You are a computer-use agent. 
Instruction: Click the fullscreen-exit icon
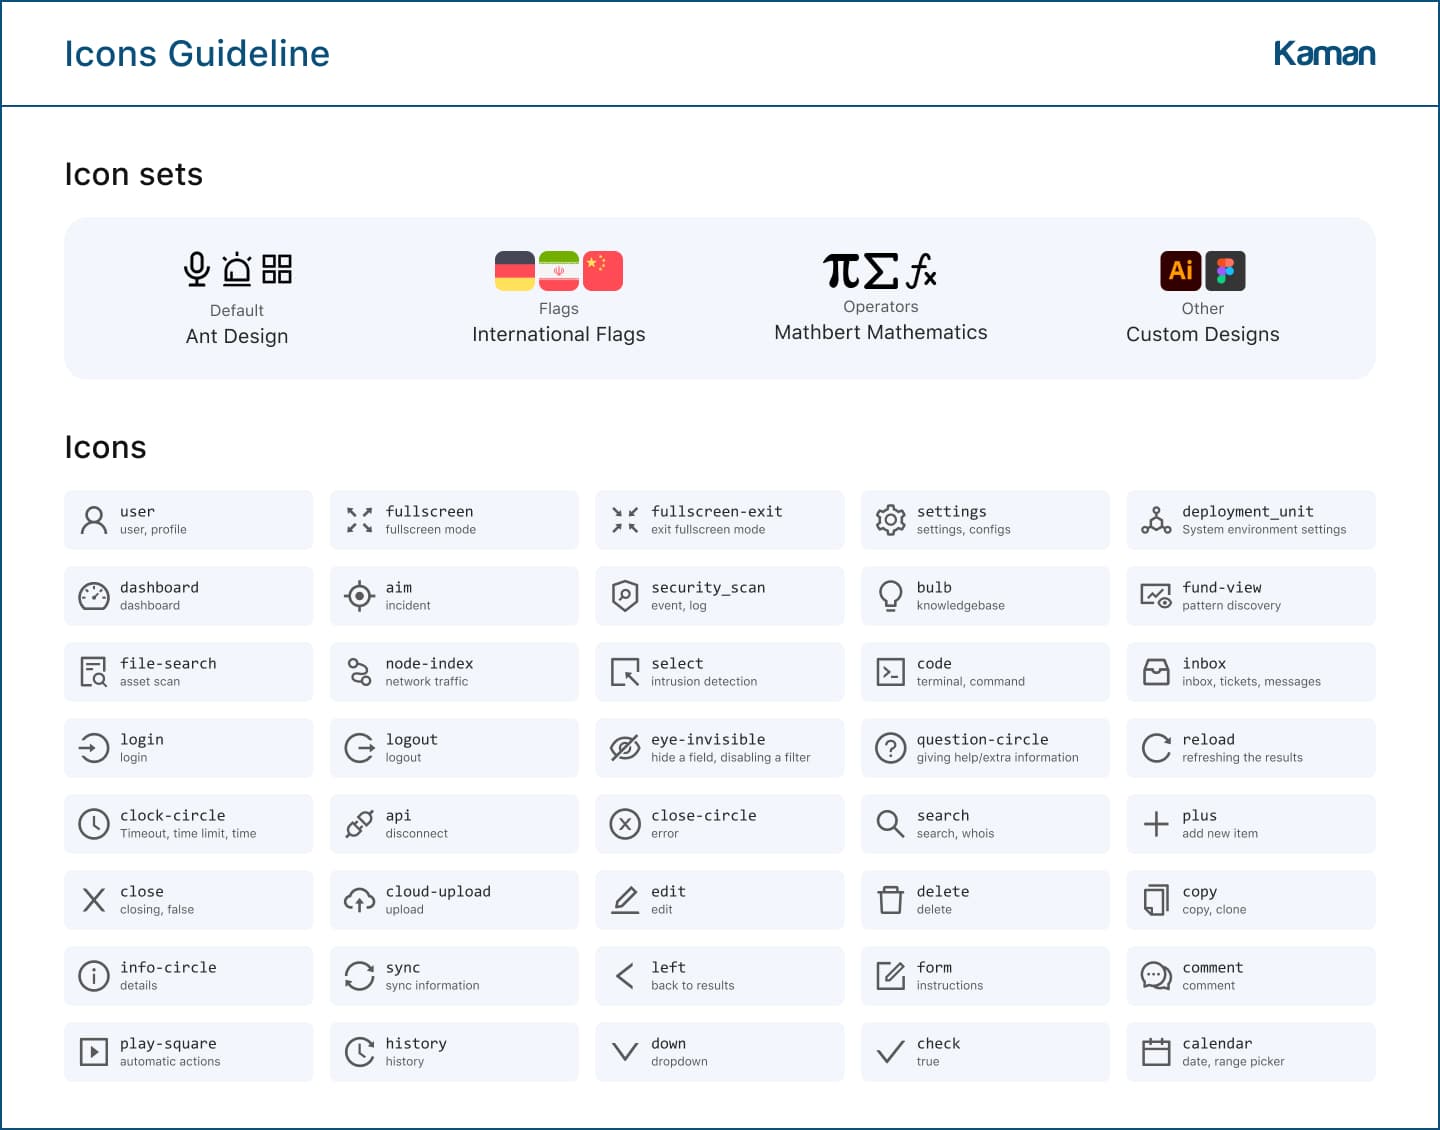pyautogui.click(x=625, y=520)
